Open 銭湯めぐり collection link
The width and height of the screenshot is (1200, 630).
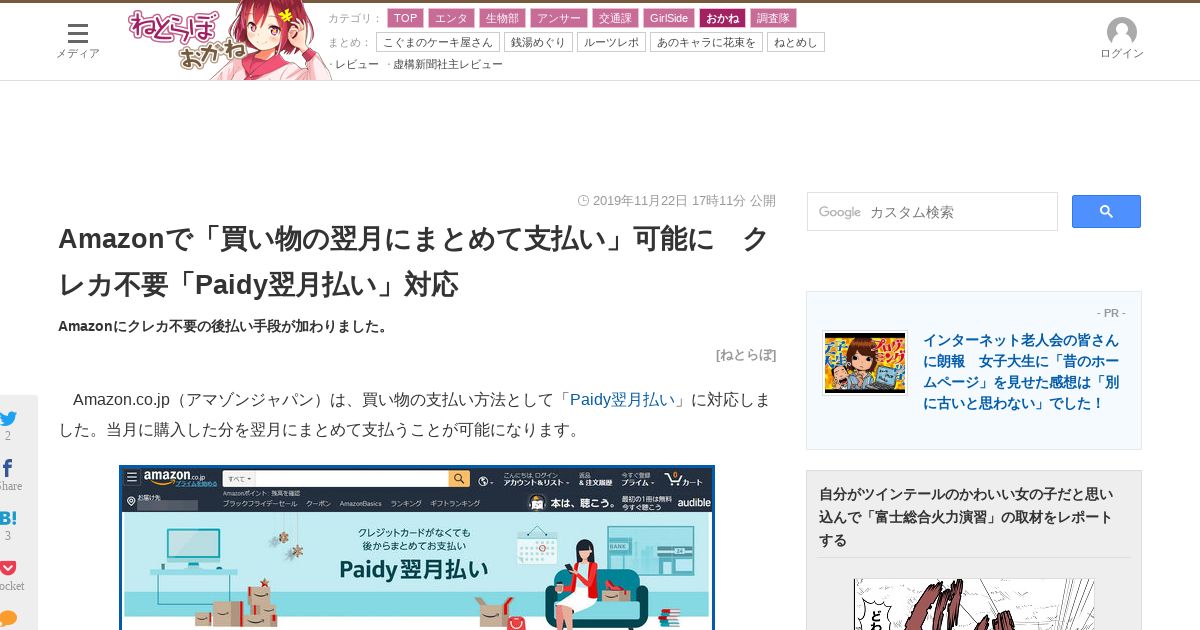(x=539, y=42)
